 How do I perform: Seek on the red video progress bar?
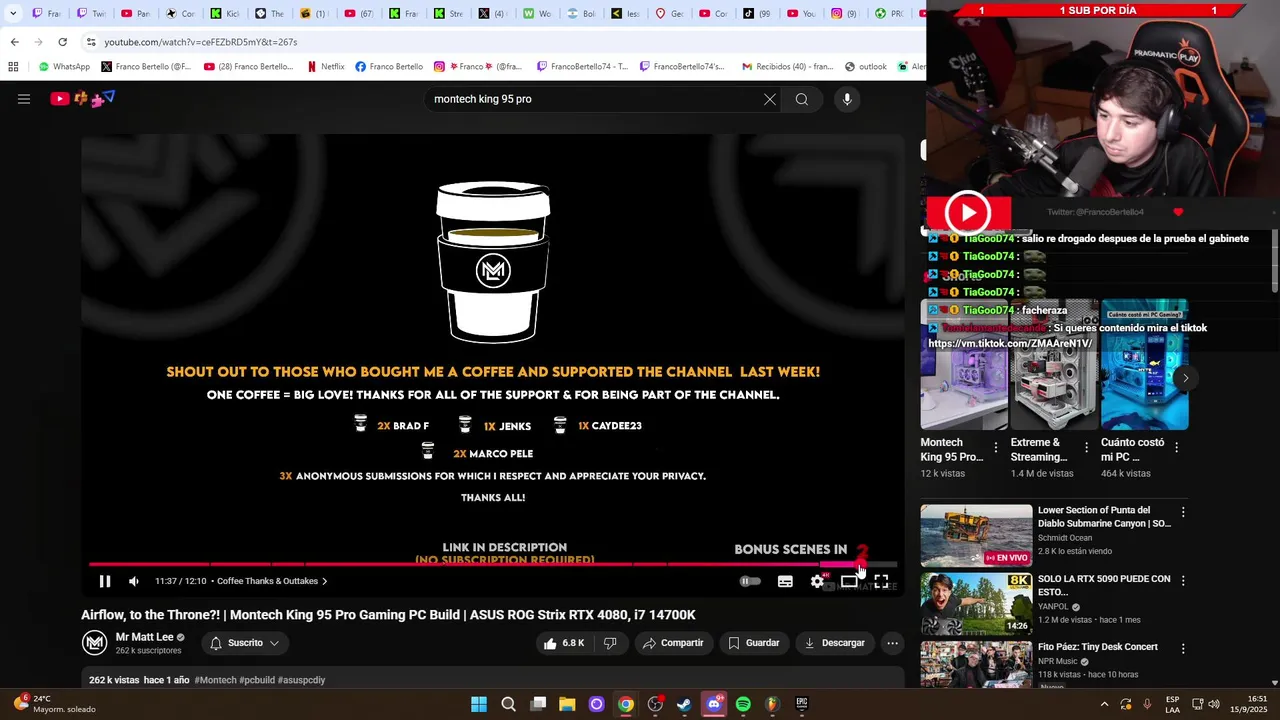(493, 564)
